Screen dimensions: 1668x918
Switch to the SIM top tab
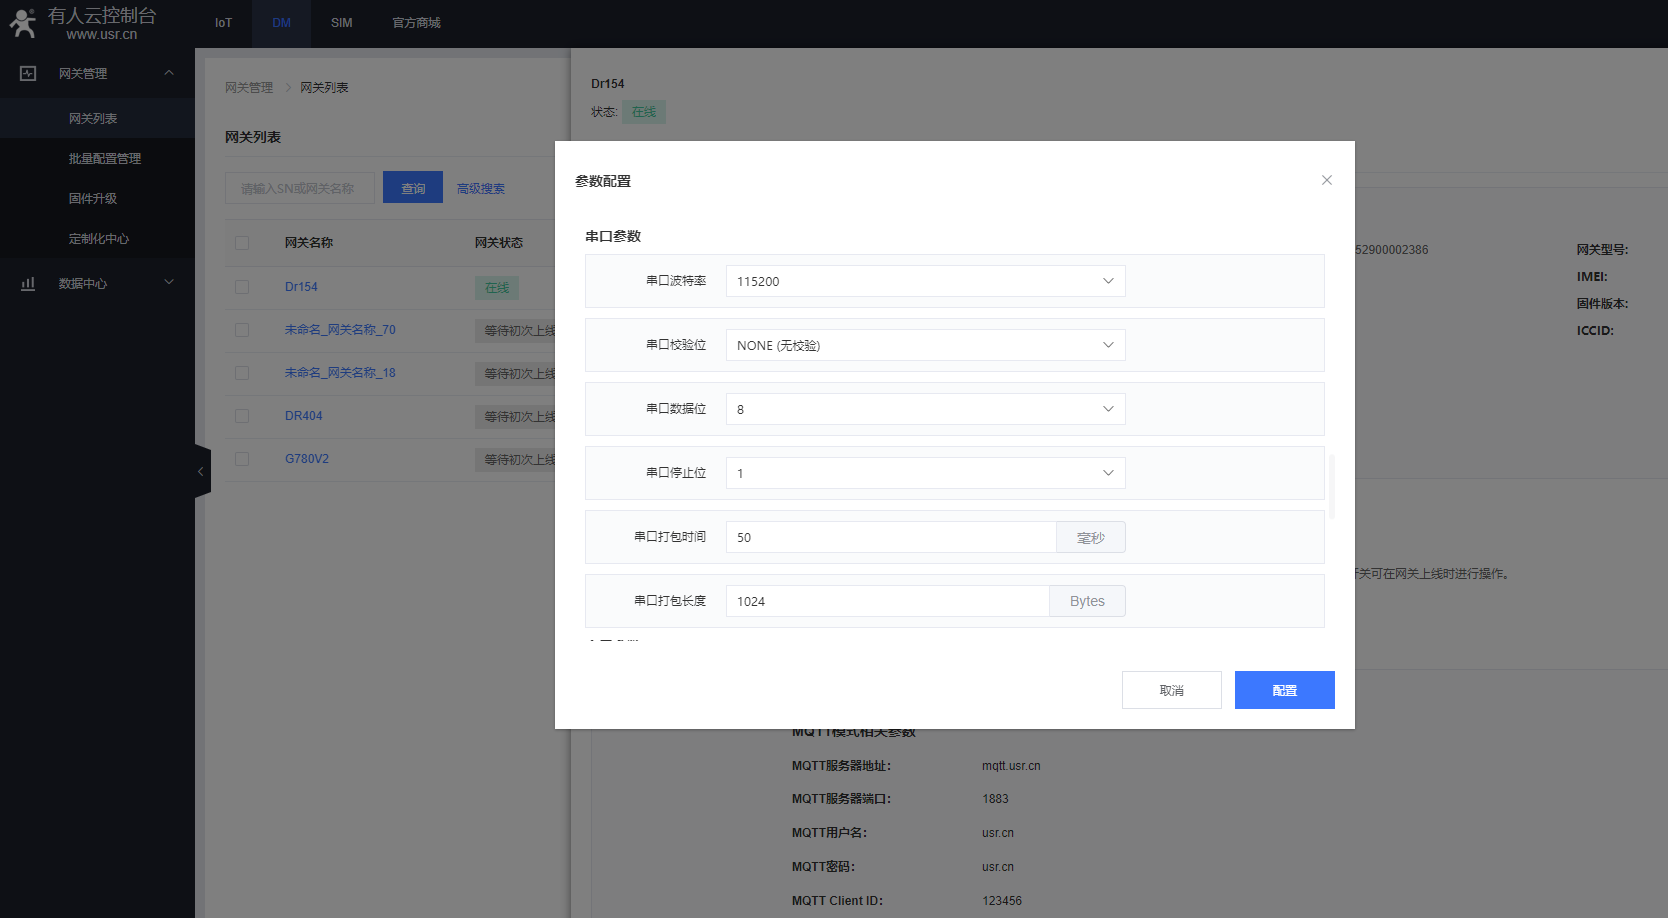click(341, 23)
